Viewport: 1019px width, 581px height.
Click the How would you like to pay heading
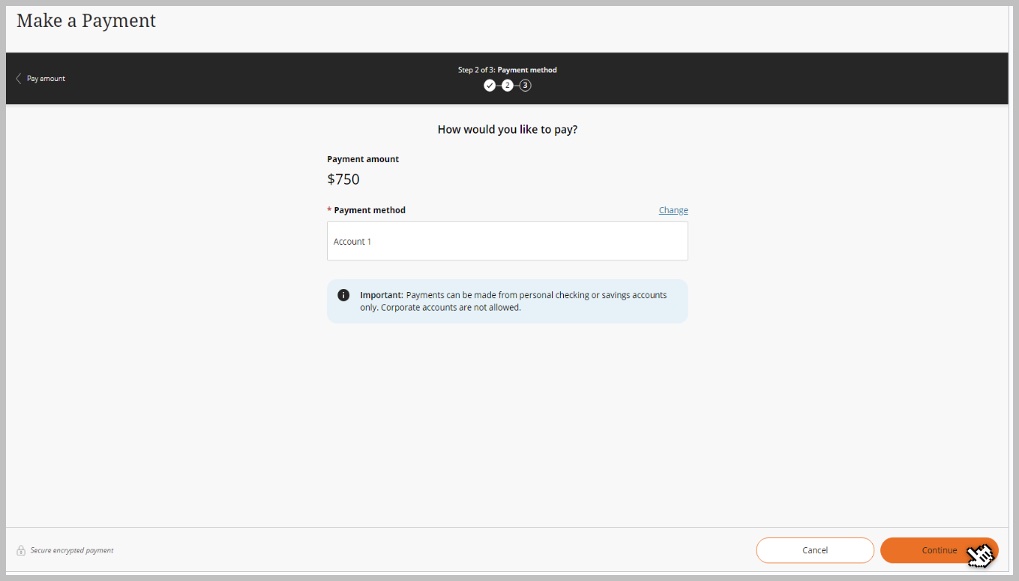point(507,130)
